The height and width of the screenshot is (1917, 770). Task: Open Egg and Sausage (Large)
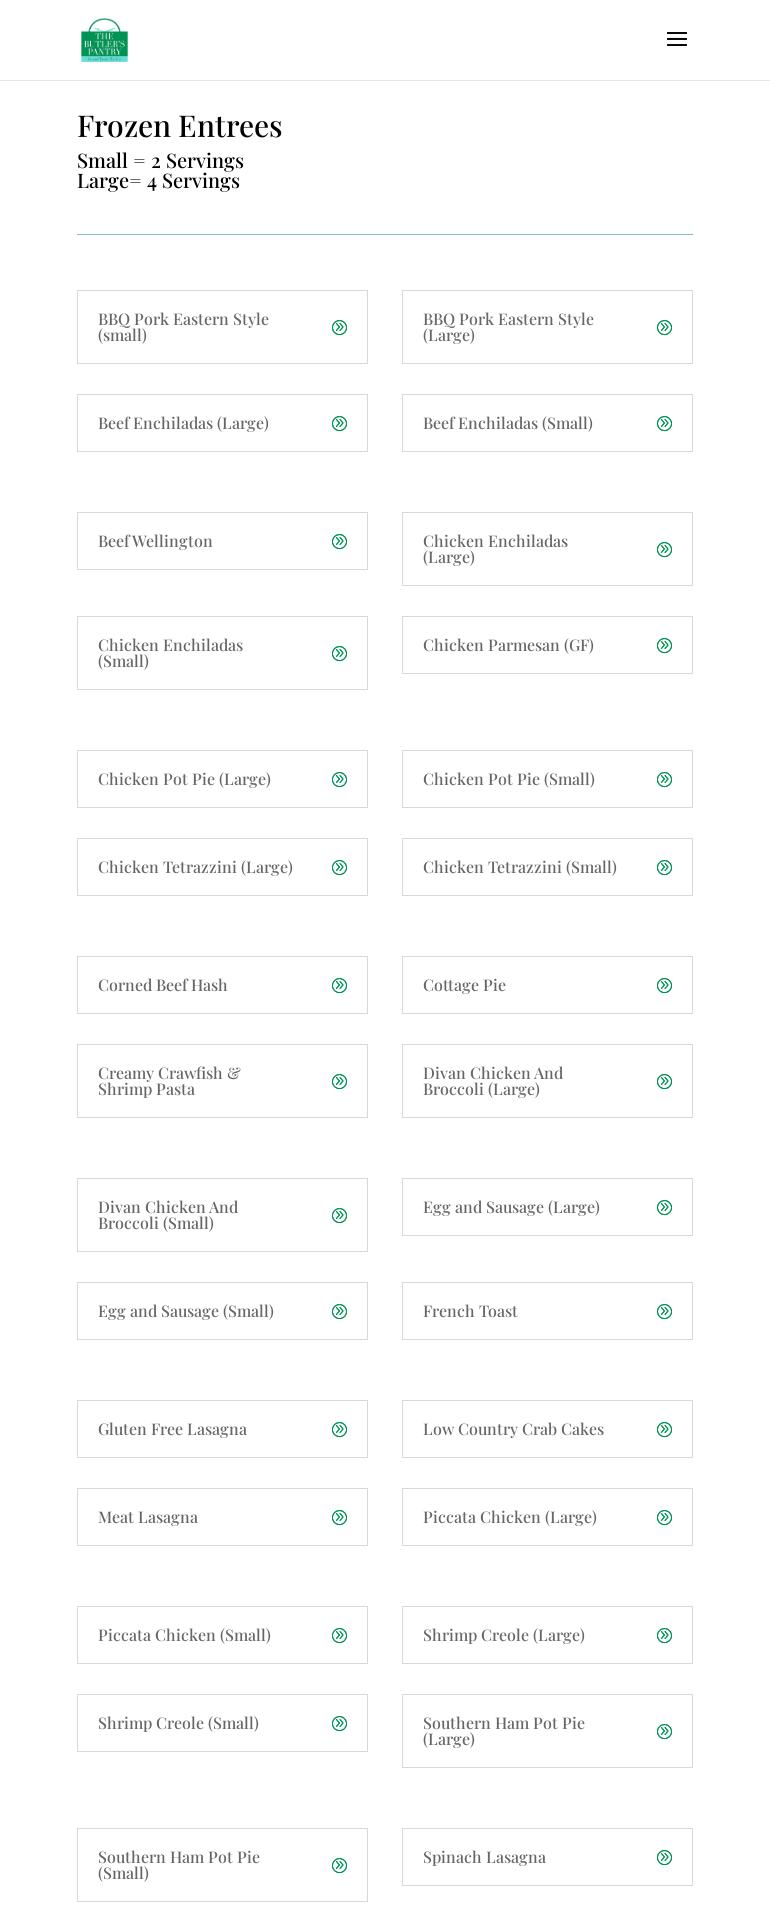point(547,1207)
